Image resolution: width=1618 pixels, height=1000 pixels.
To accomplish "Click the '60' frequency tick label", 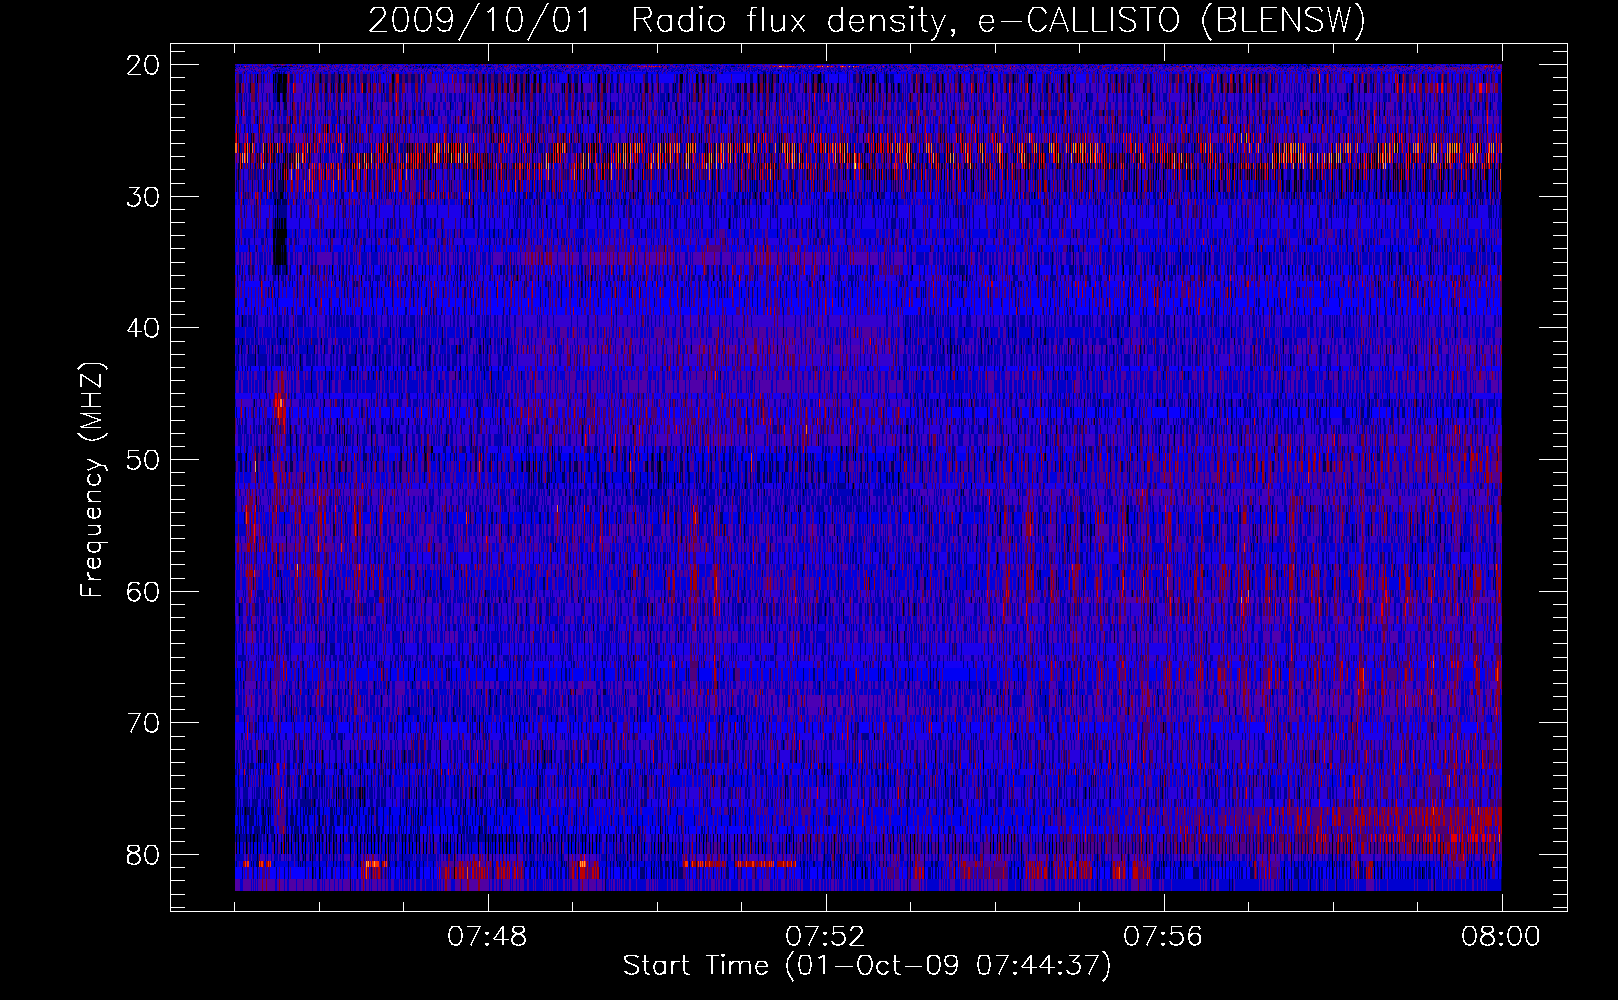I will (144, 591).
